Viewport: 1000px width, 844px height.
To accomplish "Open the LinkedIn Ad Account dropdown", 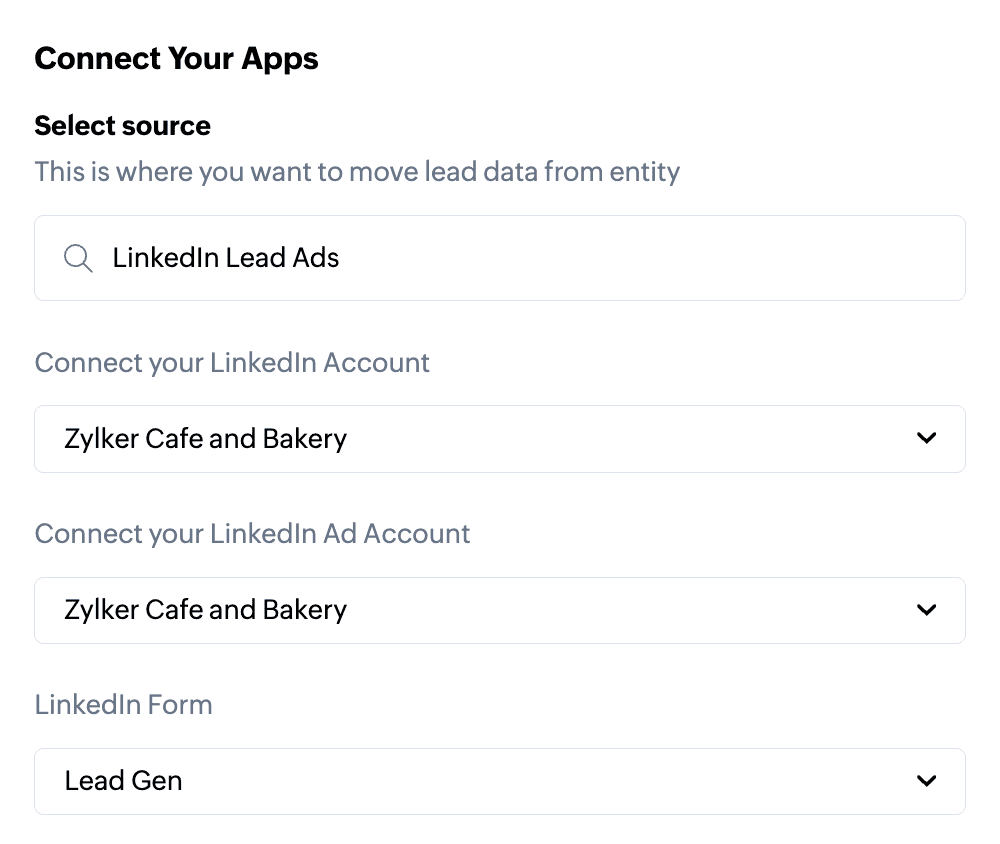I will [500, 610].
